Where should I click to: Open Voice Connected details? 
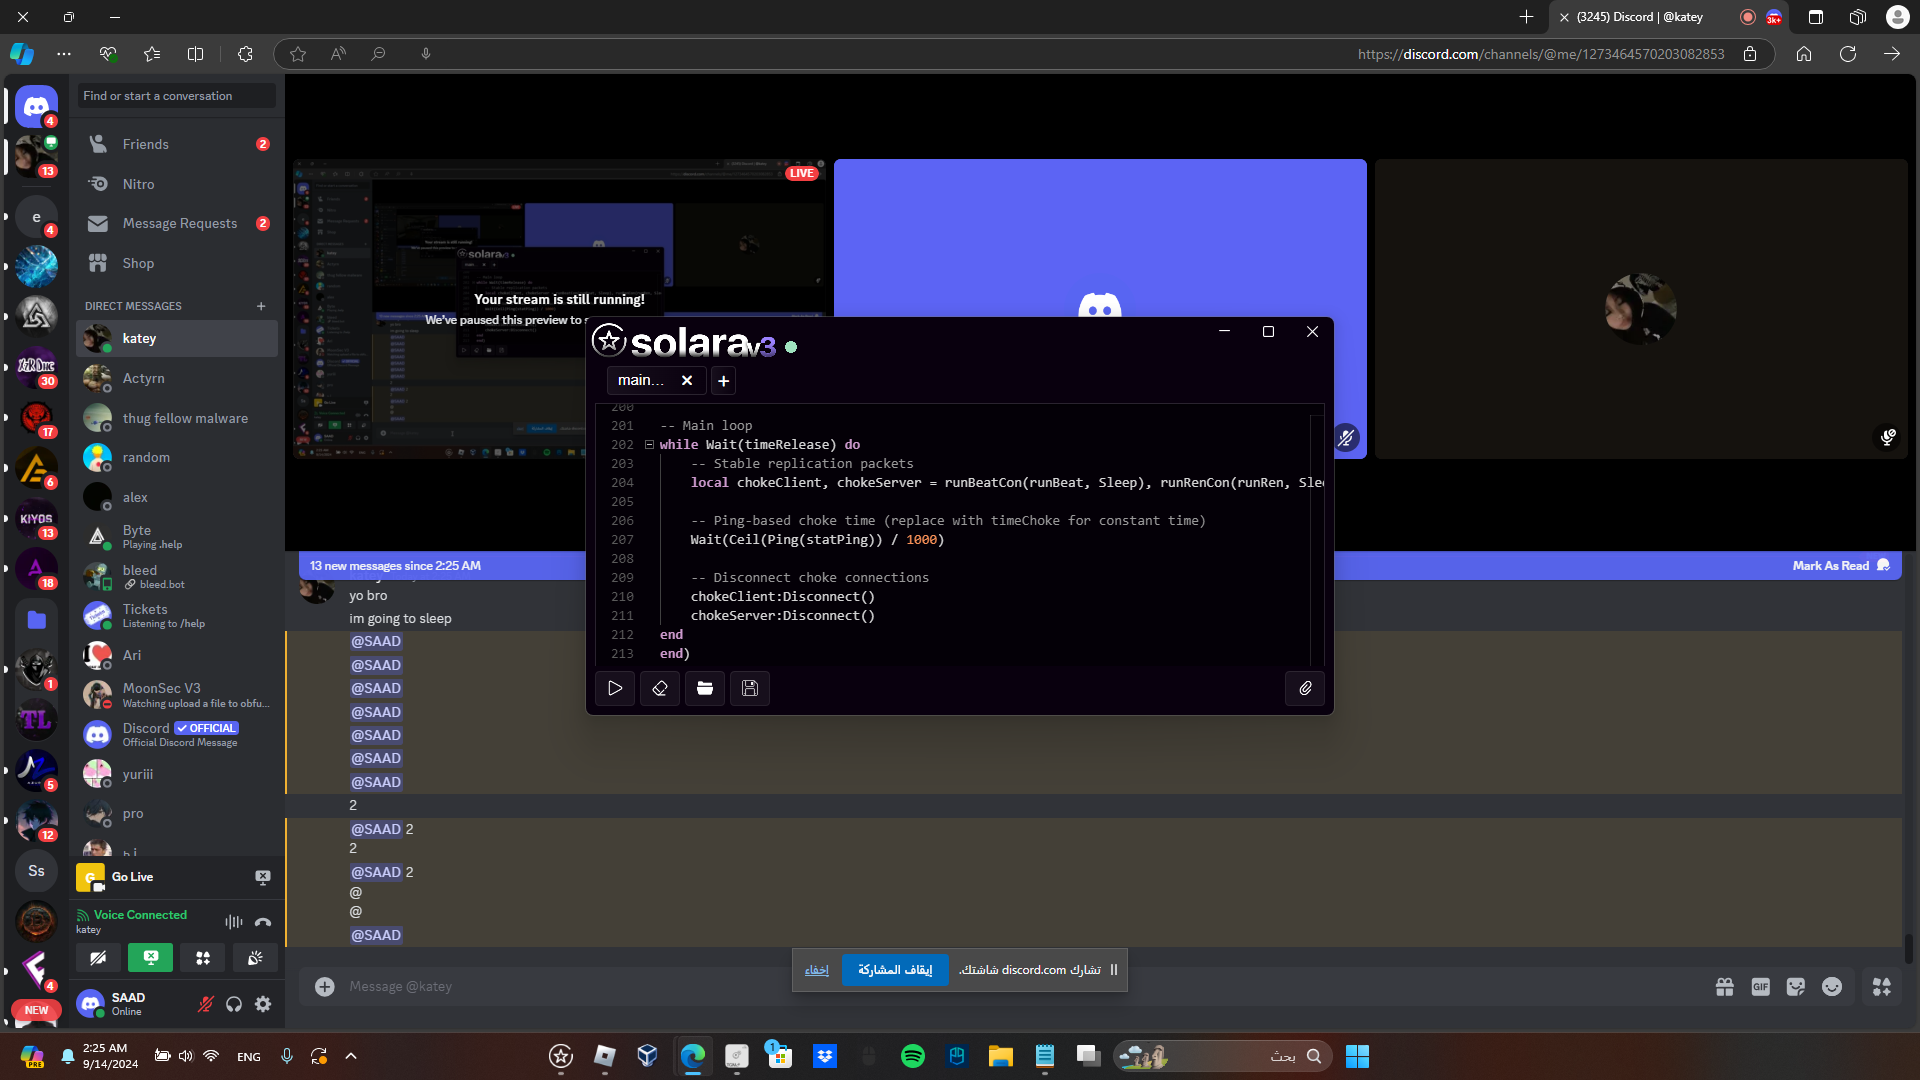click(140, 915)
